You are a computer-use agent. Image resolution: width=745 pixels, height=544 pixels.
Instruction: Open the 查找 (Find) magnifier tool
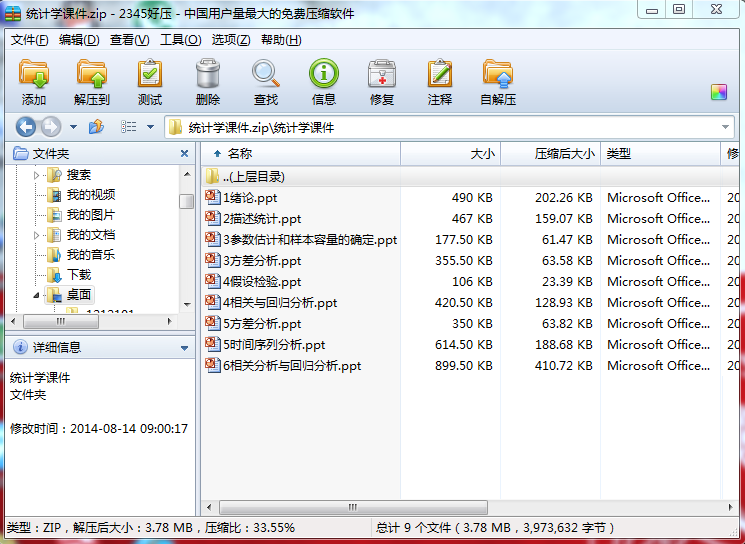tap(266, 82)
